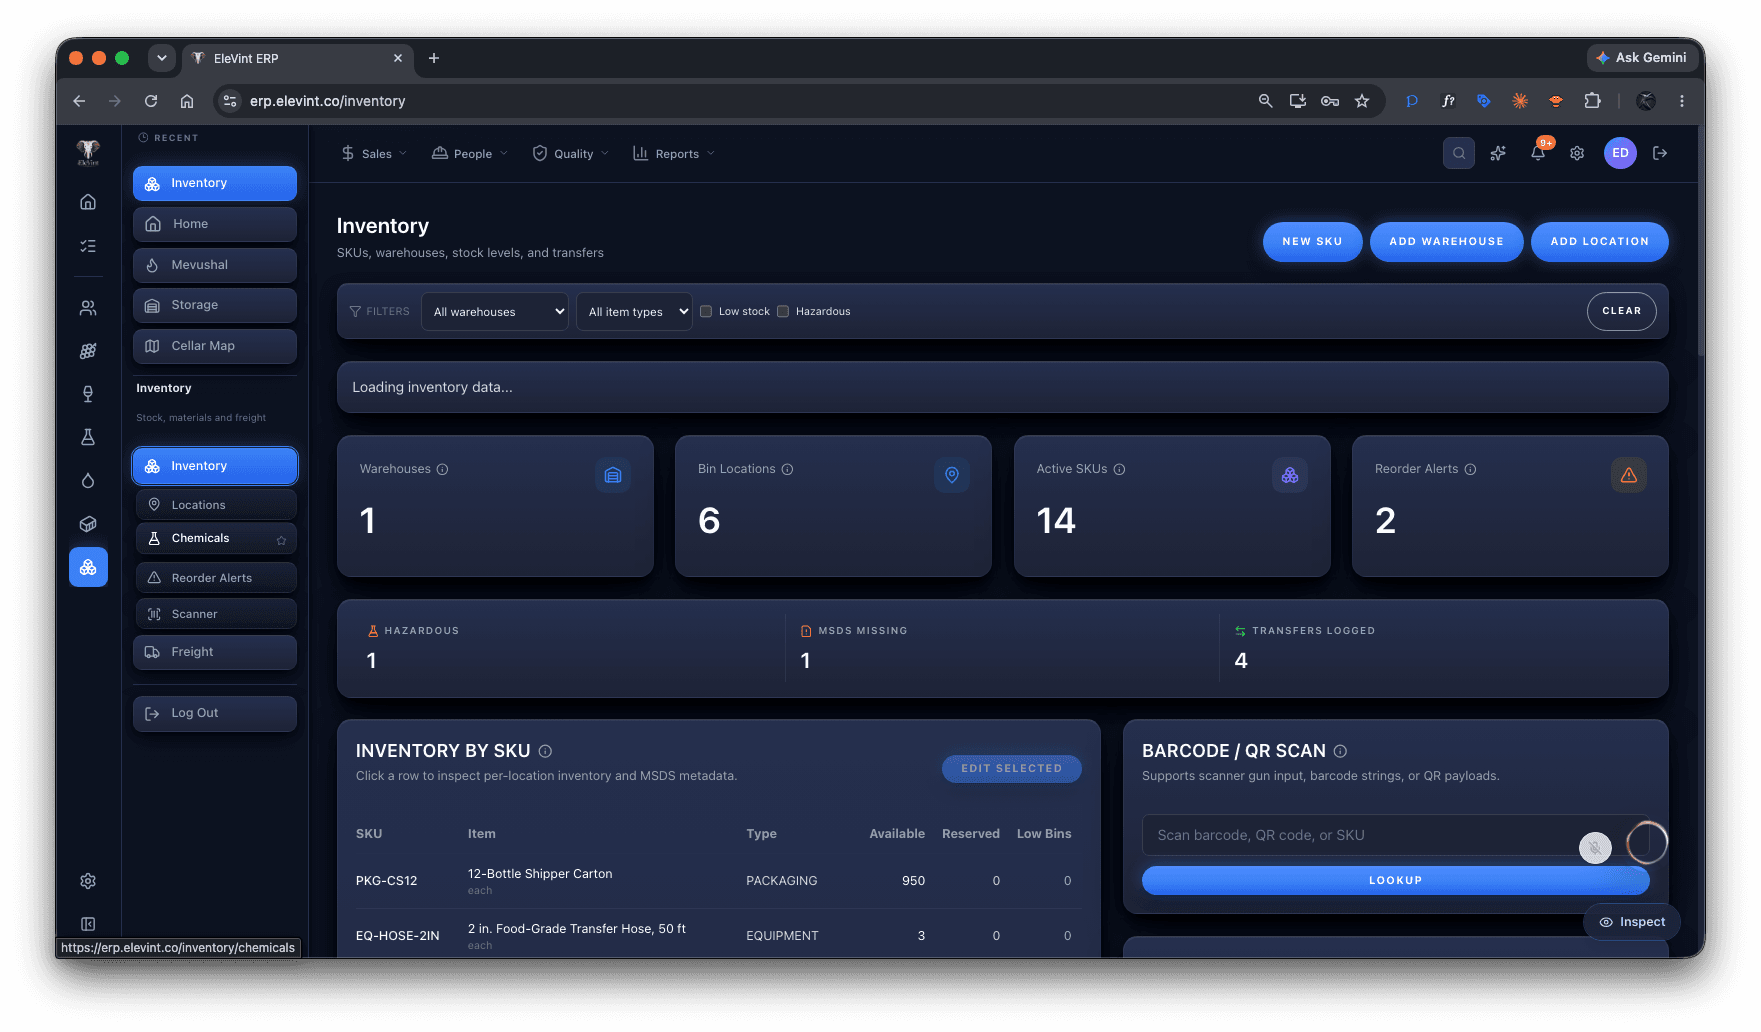This screenshot has width=1761, height=1032.
Task: Open the droplet icon in the left rail
Action: [x=88, y=481]
